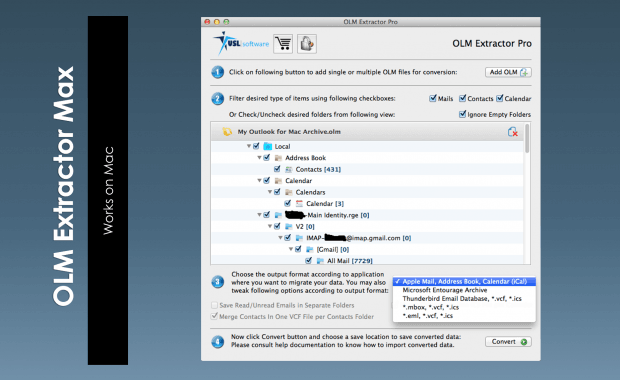Uncheck the Calendar [3] checkbox
The width and height of the screenshot is (620, 380).
[x=288, y=203]
